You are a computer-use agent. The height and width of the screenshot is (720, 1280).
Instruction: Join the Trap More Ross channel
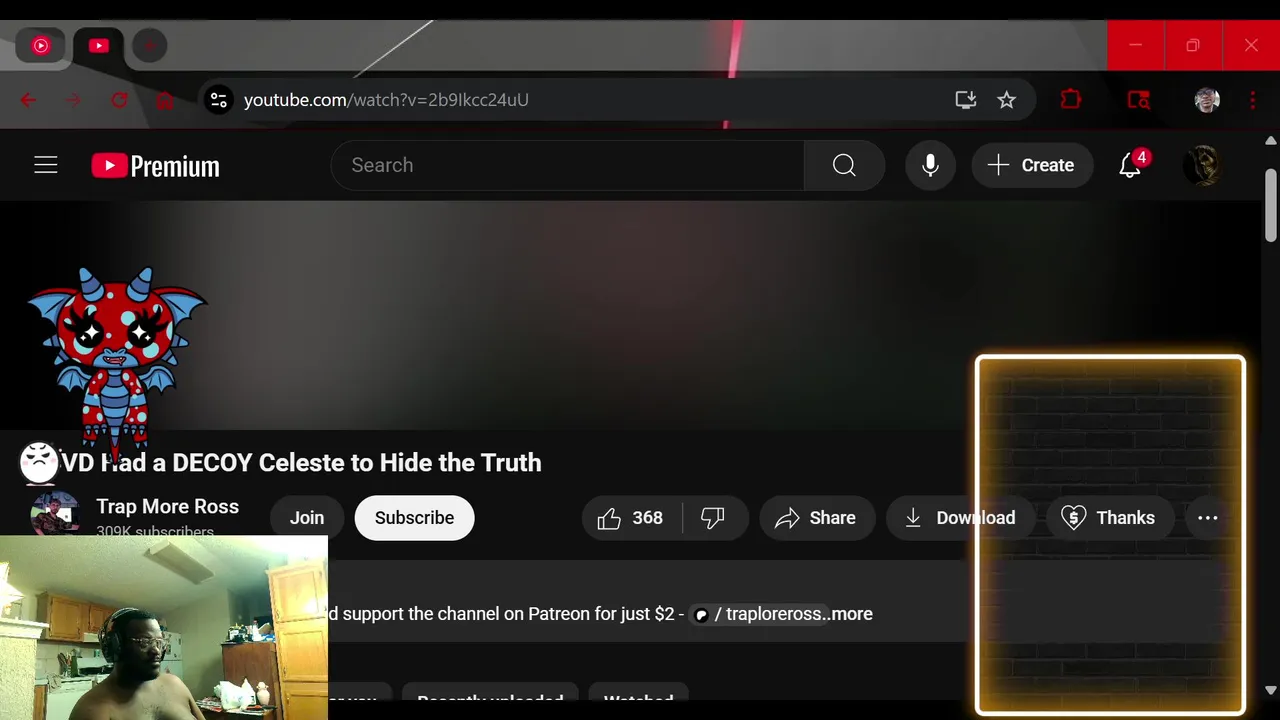coord(307,518)
